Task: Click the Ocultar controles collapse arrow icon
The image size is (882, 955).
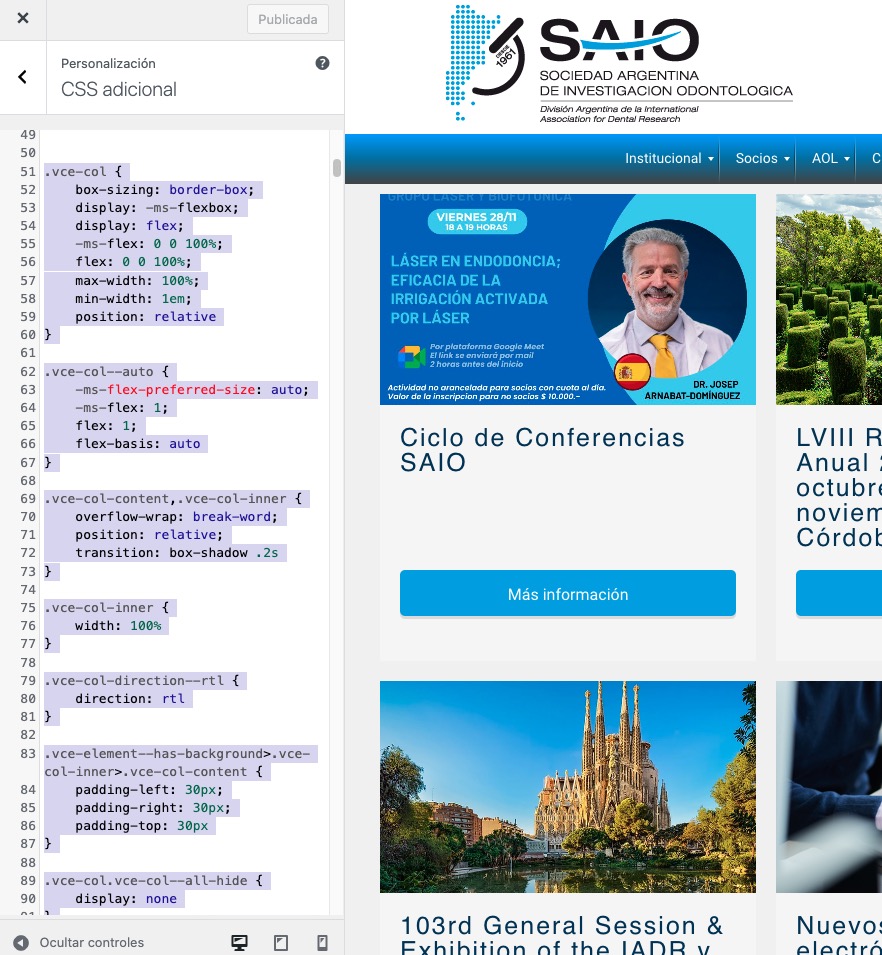Action: tap(21, 942)
